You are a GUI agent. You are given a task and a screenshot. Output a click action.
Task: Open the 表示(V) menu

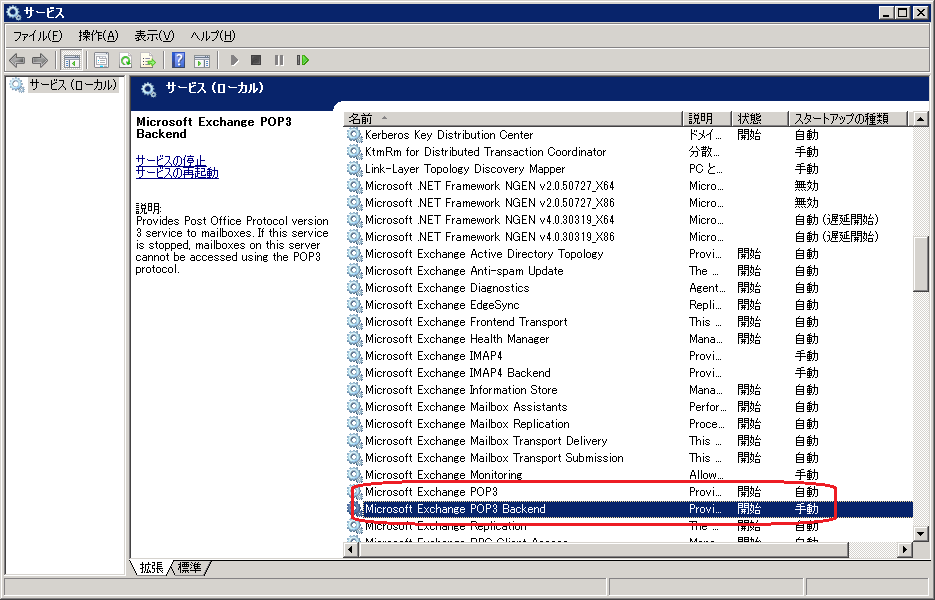pyautogui.click(x=154, y=36)
